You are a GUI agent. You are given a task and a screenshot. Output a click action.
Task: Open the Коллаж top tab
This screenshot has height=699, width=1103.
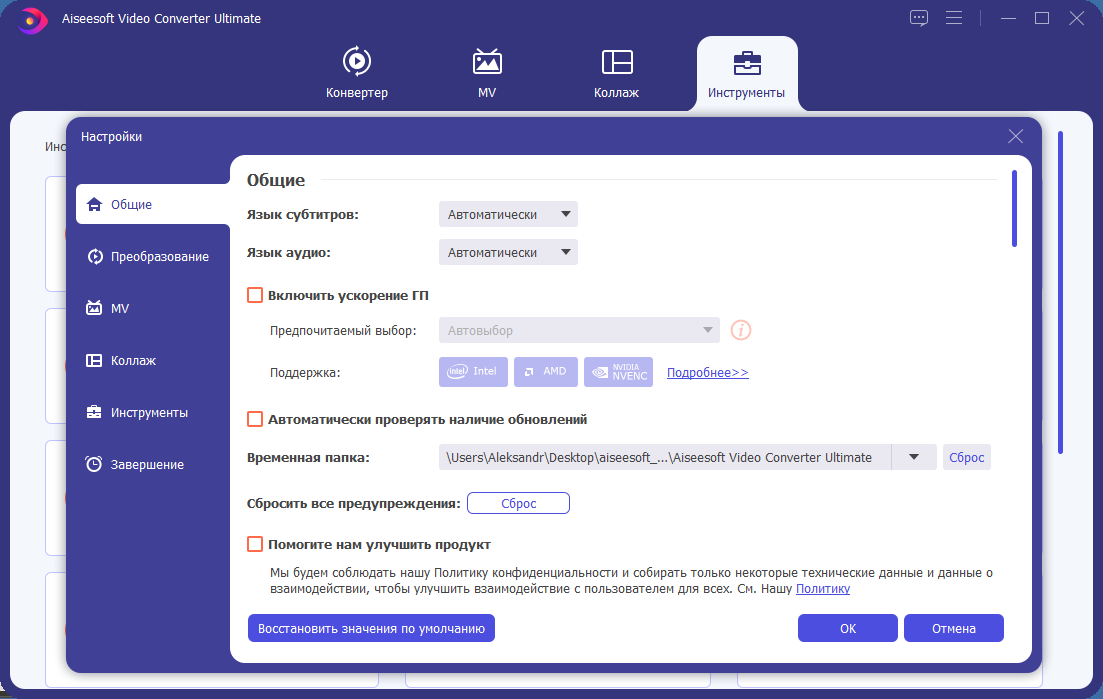(x=617, y=73)
